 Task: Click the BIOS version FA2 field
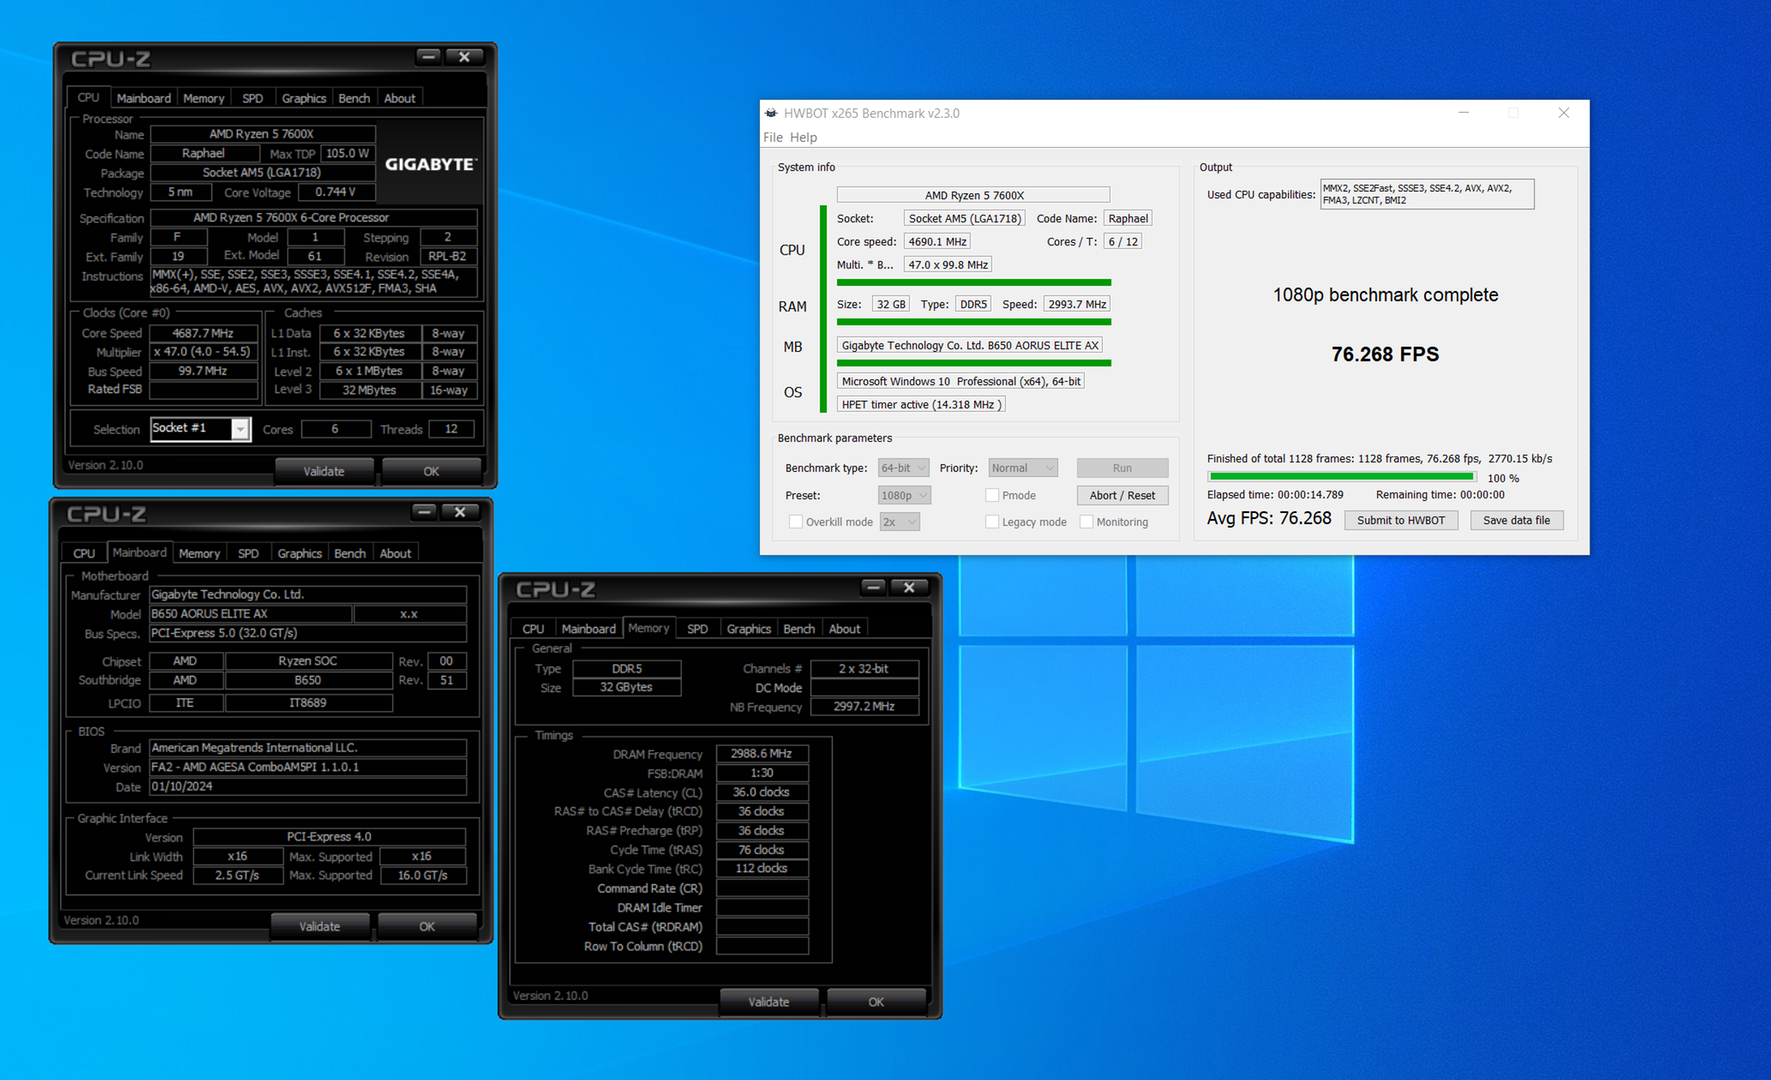tap(308, 767)
